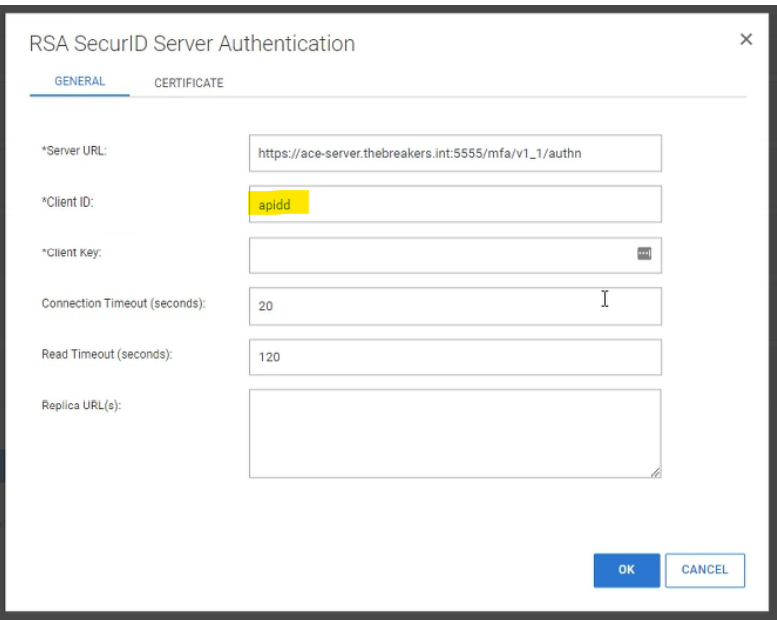Select the Connection Timeout value field
Image resolution: width=777 pixels, height=620 pixels.
point(455,306)
